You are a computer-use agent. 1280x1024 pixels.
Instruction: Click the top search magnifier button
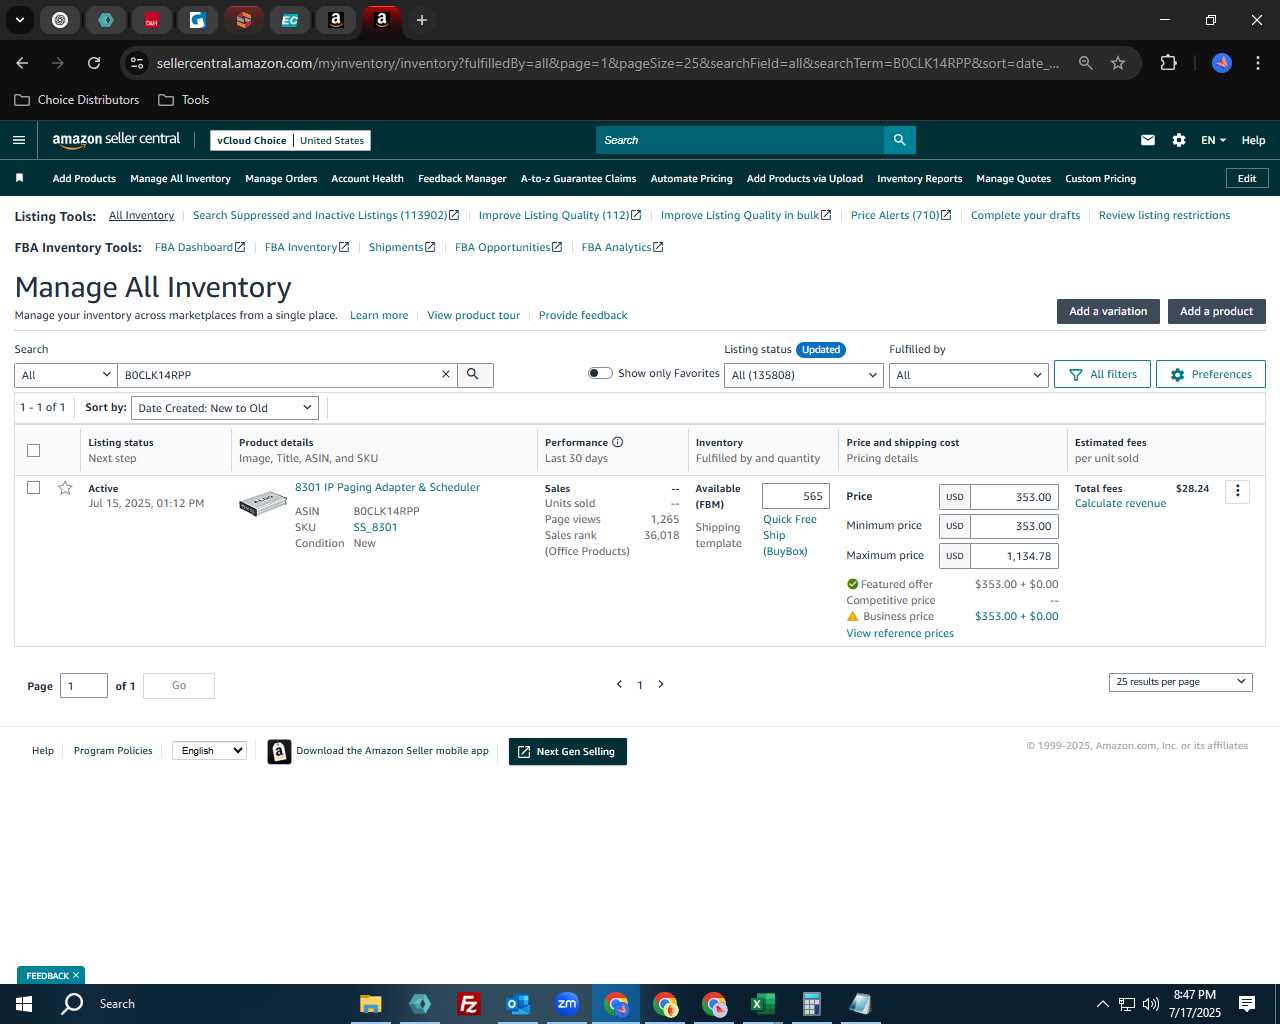coord(899,140)
